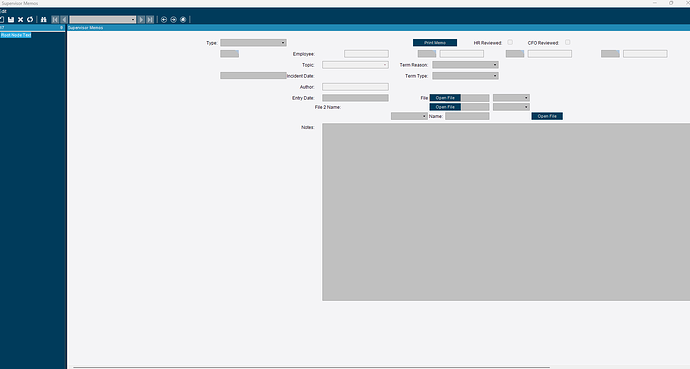Image resolution: width=690 pixels, height=369 pixels.
Task: Click the delete X icon in toolbar
Action: coord(20,19)
